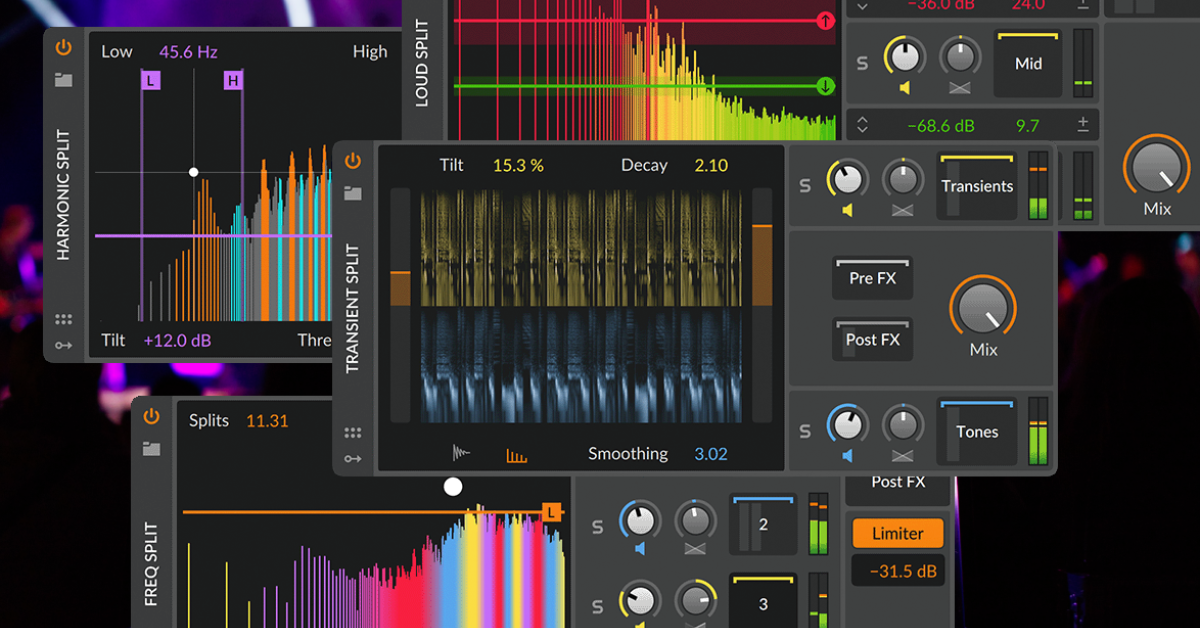Image resolution: width=1200 pixels, height=628 pixels.
Task: Select the waveform view icon in Transient Split
Action: pos(461,452)
